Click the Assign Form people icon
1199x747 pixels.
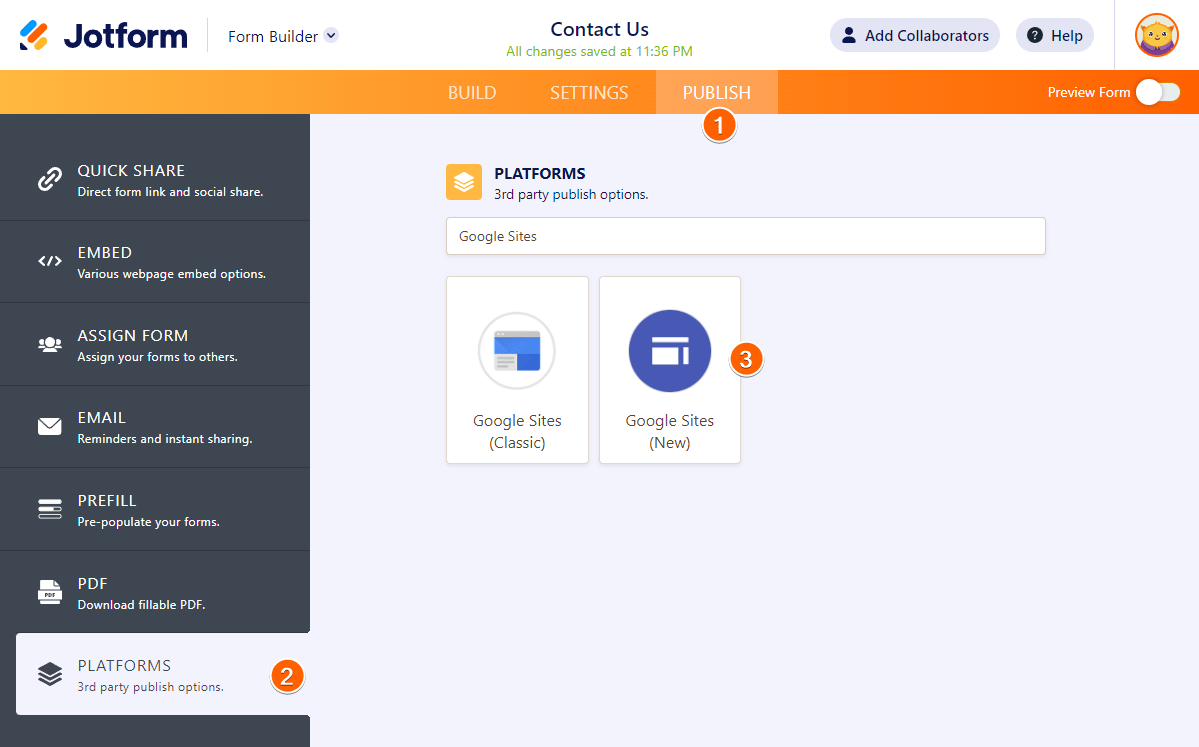50,344
